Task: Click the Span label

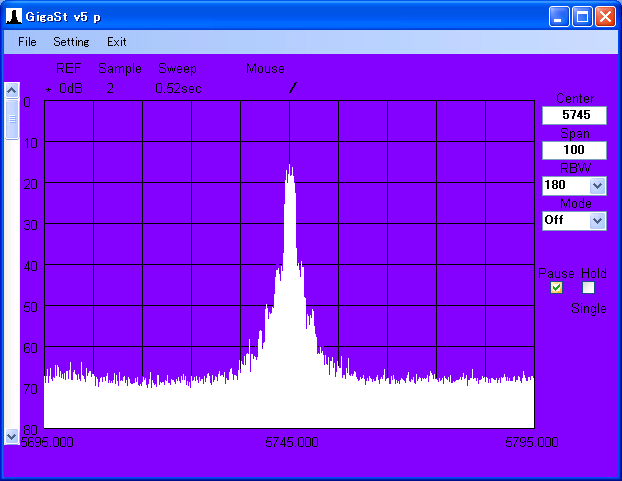Action: point(575,134)
